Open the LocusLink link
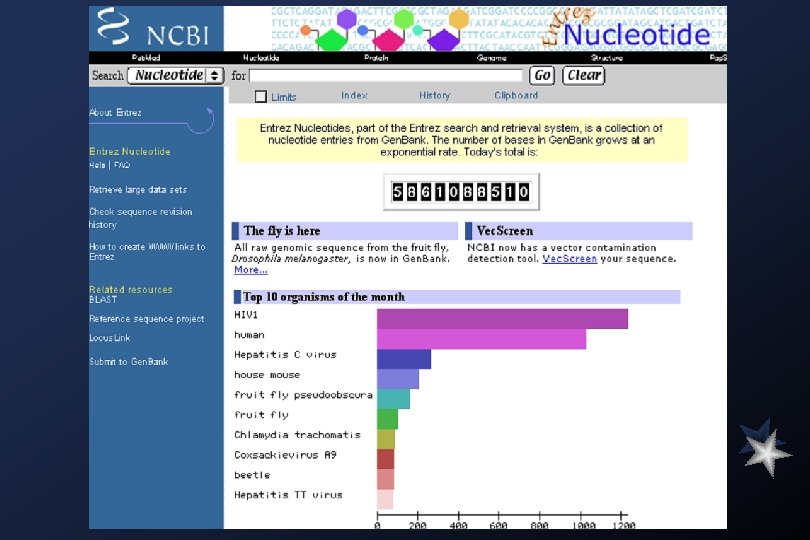The width and height of the screenshot is (810, 540). coord(110,338)
